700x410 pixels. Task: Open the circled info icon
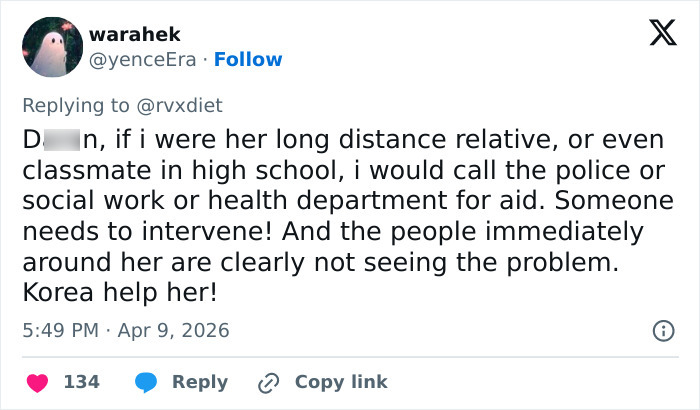pyautogui.click(x=662, y=330)
